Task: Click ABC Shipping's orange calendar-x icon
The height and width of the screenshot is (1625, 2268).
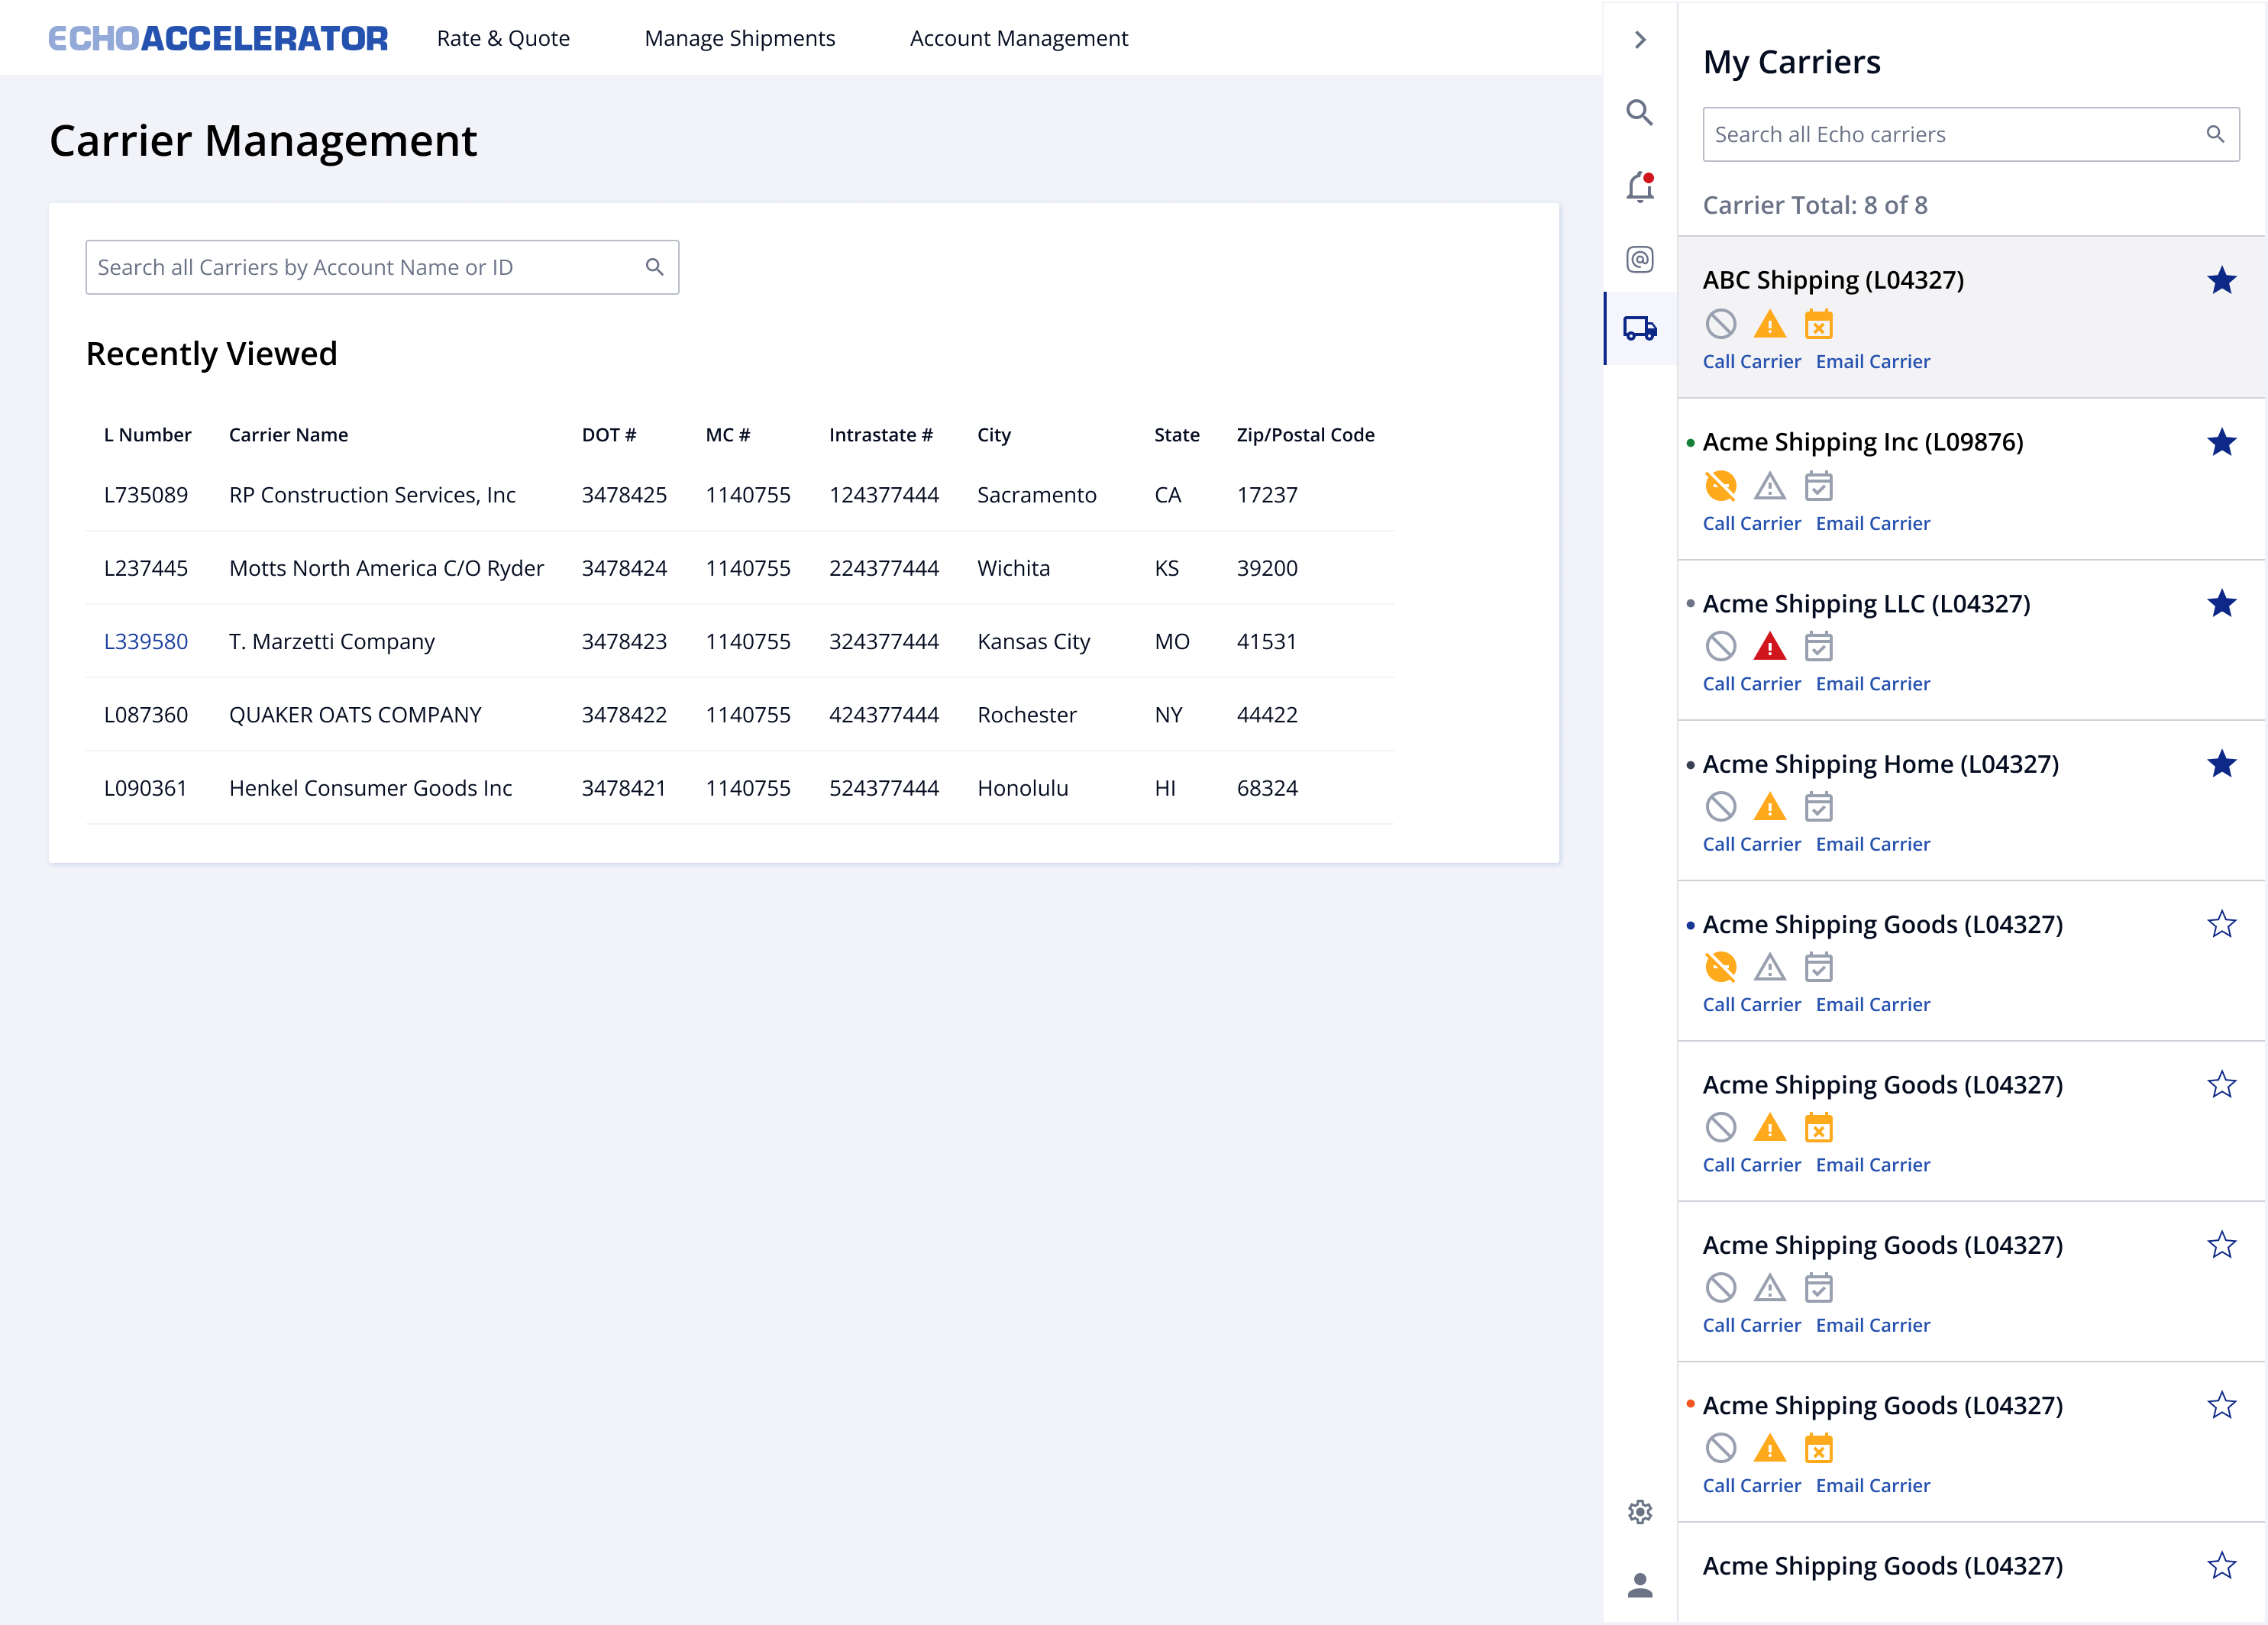Action: pos(1819,324)
